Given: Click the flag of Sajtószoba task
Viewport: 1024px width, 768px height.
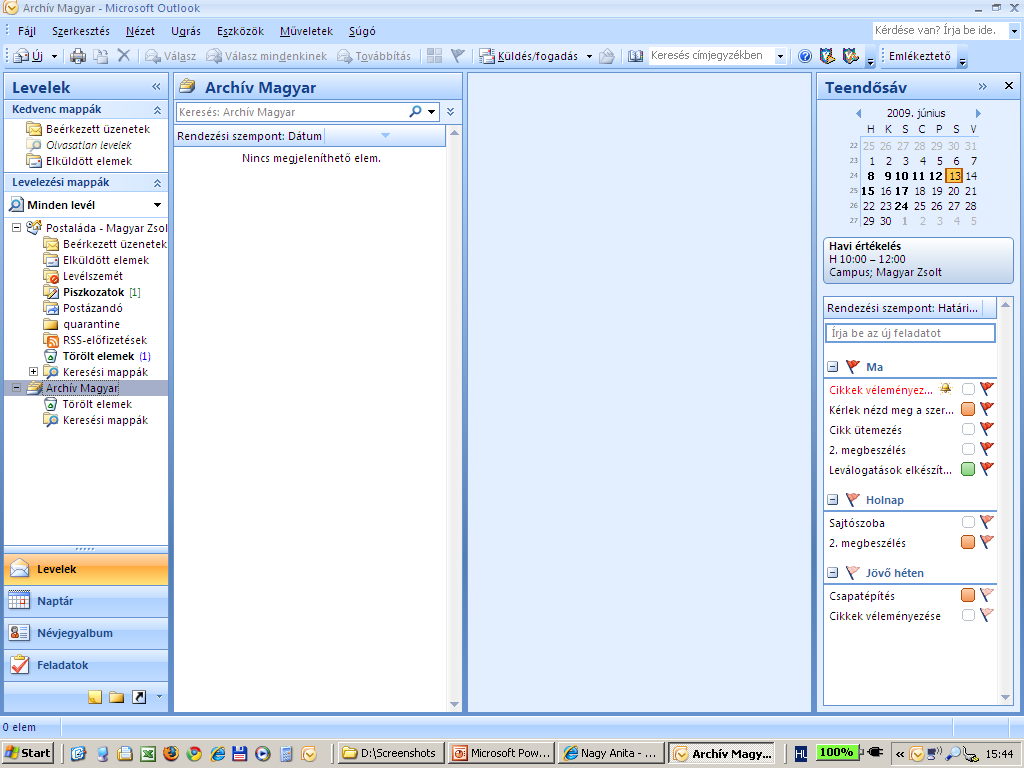Looking at the screenshot, I should point(986,522).
